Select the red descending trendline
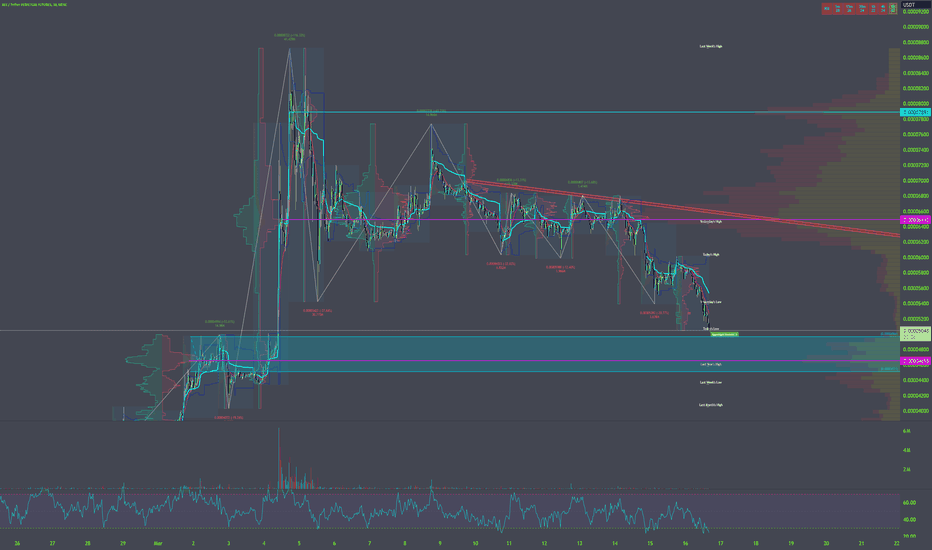The image size is (932, 550). click(684, 208)
